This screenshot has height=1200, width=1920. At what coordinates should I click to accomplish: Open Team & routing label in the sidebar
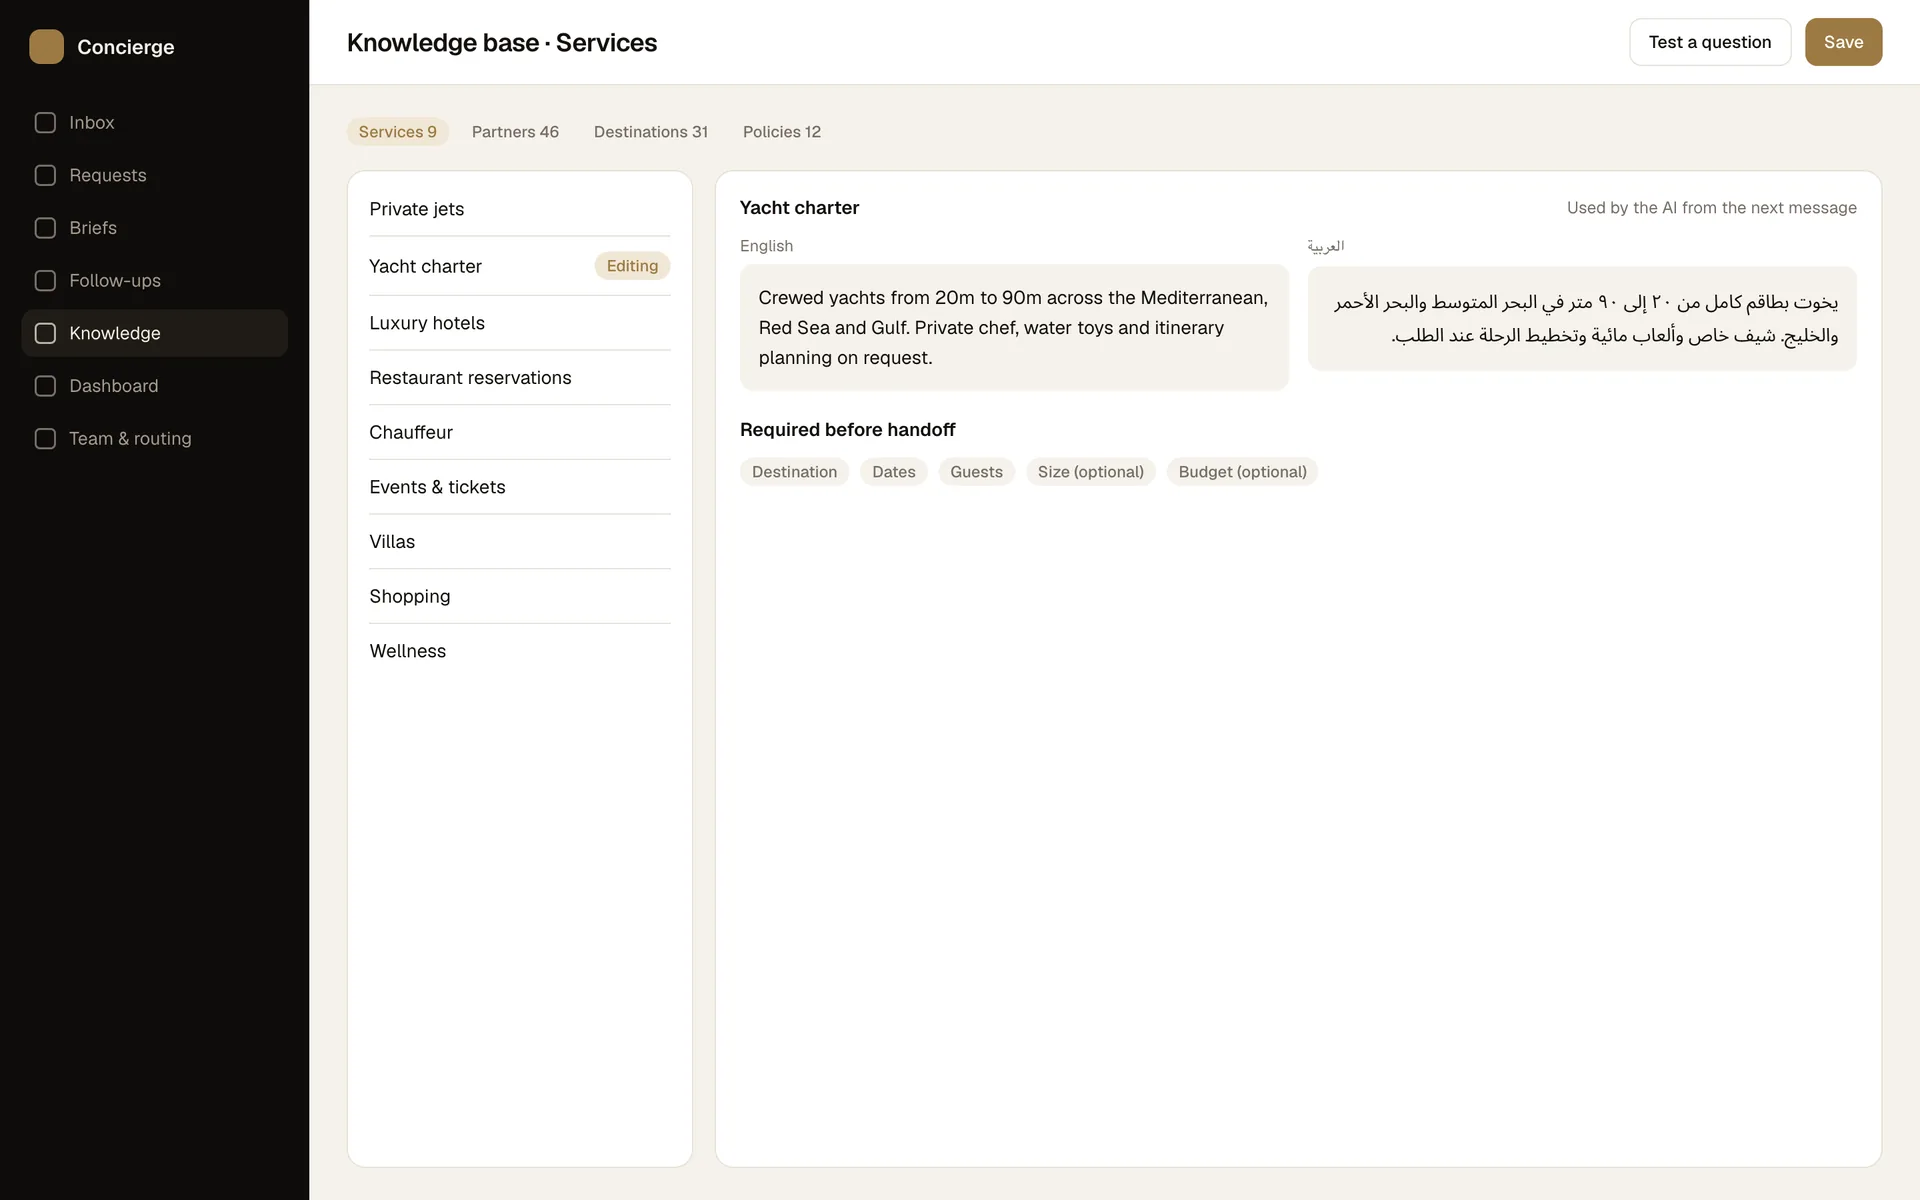pyautogui.click(x=130, y=439)
